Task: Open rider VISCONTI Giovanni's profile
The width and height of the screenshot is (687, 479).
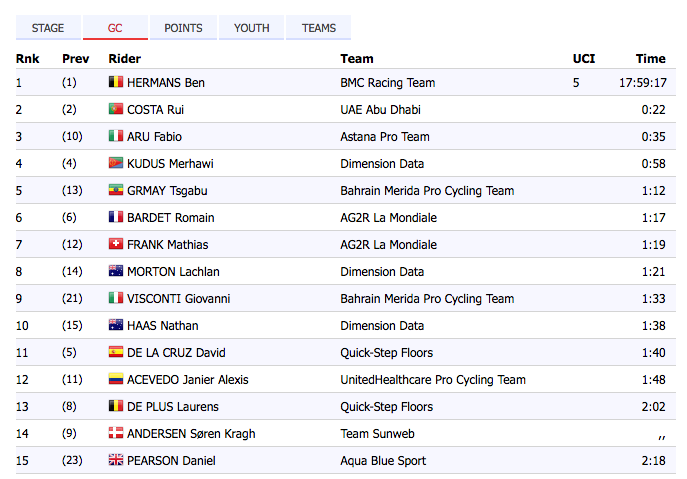Action: point(177,299)
